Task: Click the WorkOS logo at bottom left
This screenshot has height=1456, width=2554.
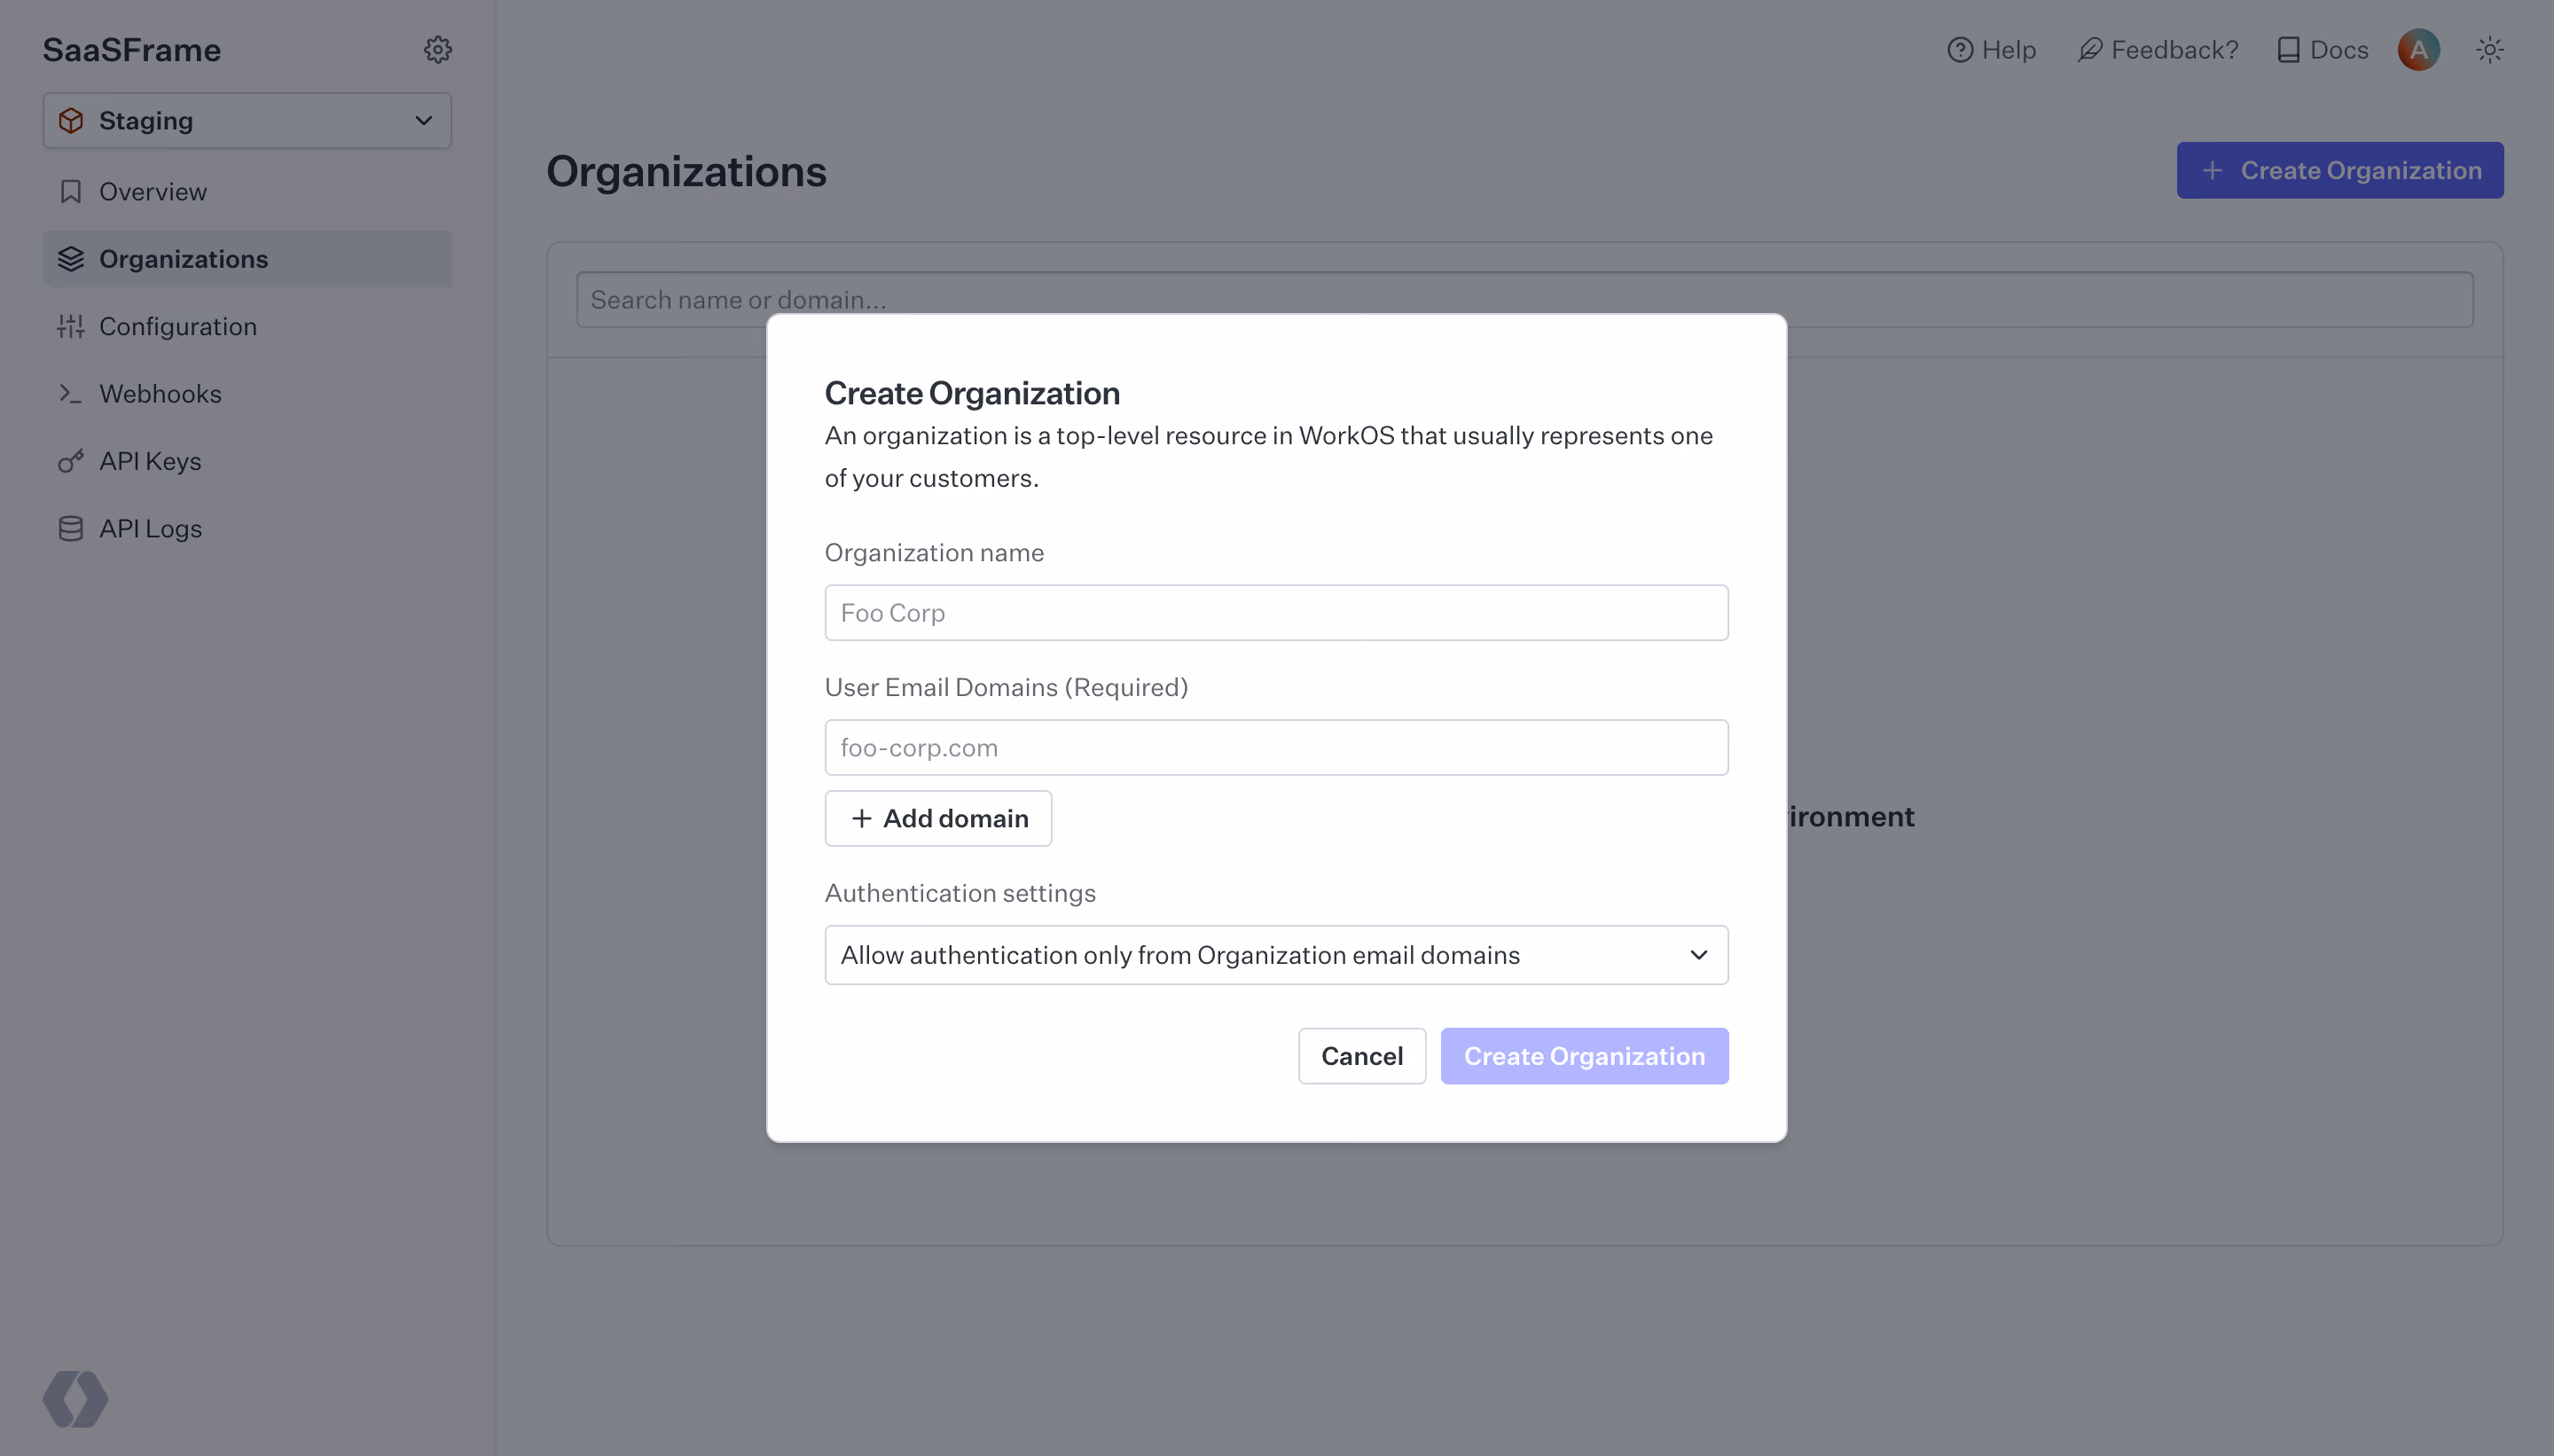Action: [75, 1399]
